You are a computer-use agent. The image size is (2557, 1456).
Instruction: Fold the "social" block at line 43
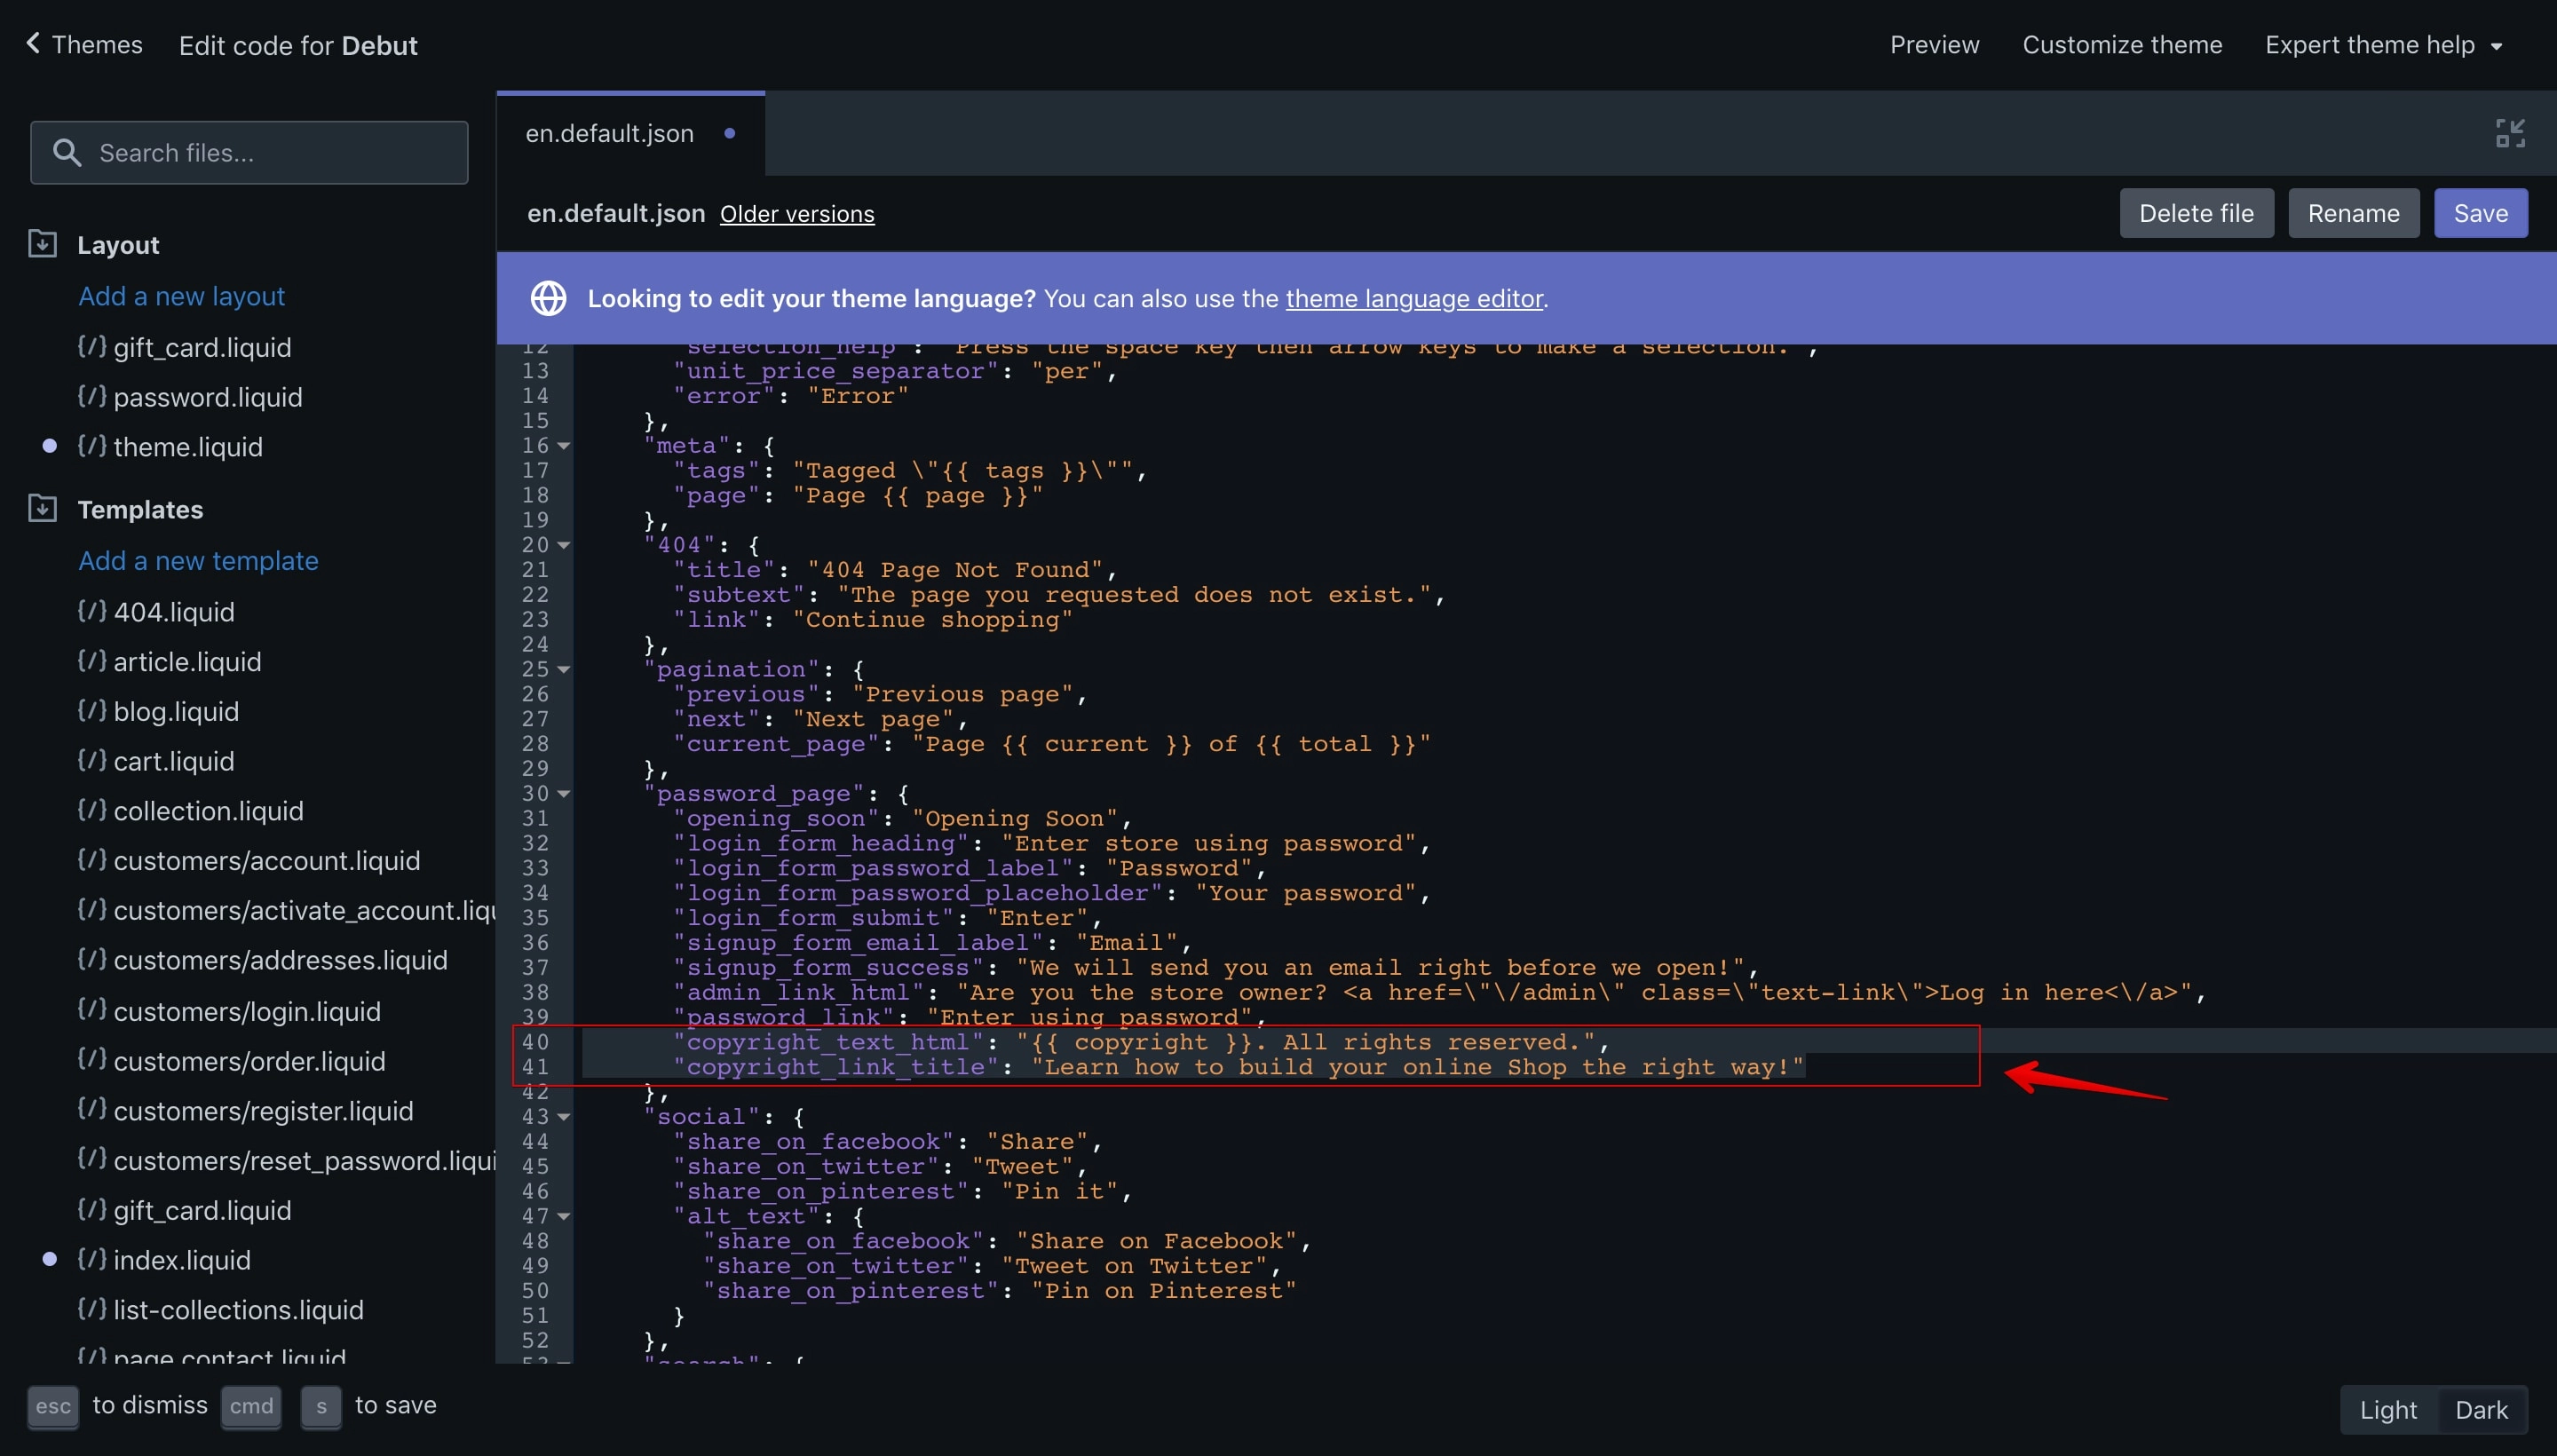(x=564, y=1117)
